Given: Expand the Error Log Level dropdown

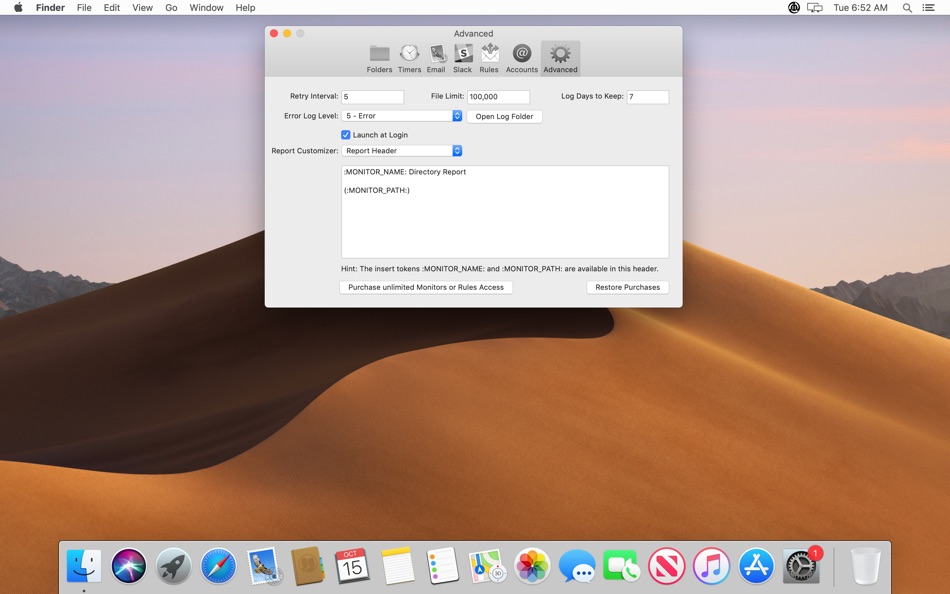Looking at the screenshot, I should (x=402, y=116).
